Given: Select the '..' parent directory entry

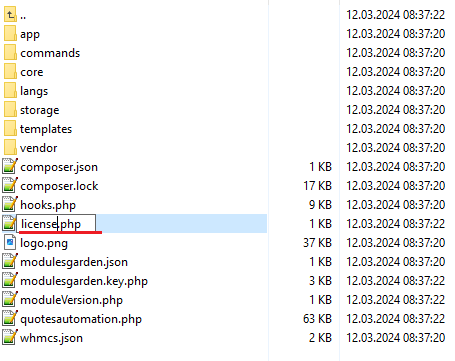Looking at the screenshot, I should click(23, 16).
